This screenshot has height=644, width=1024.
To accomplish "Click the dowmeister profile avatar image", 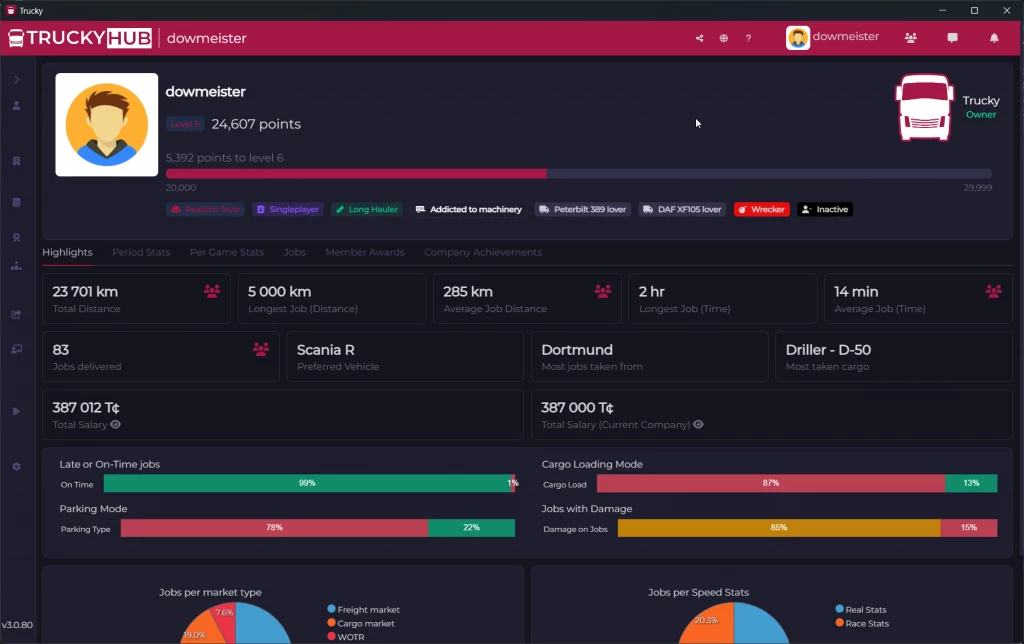I will pyautogui.click(x=106, y=124).
